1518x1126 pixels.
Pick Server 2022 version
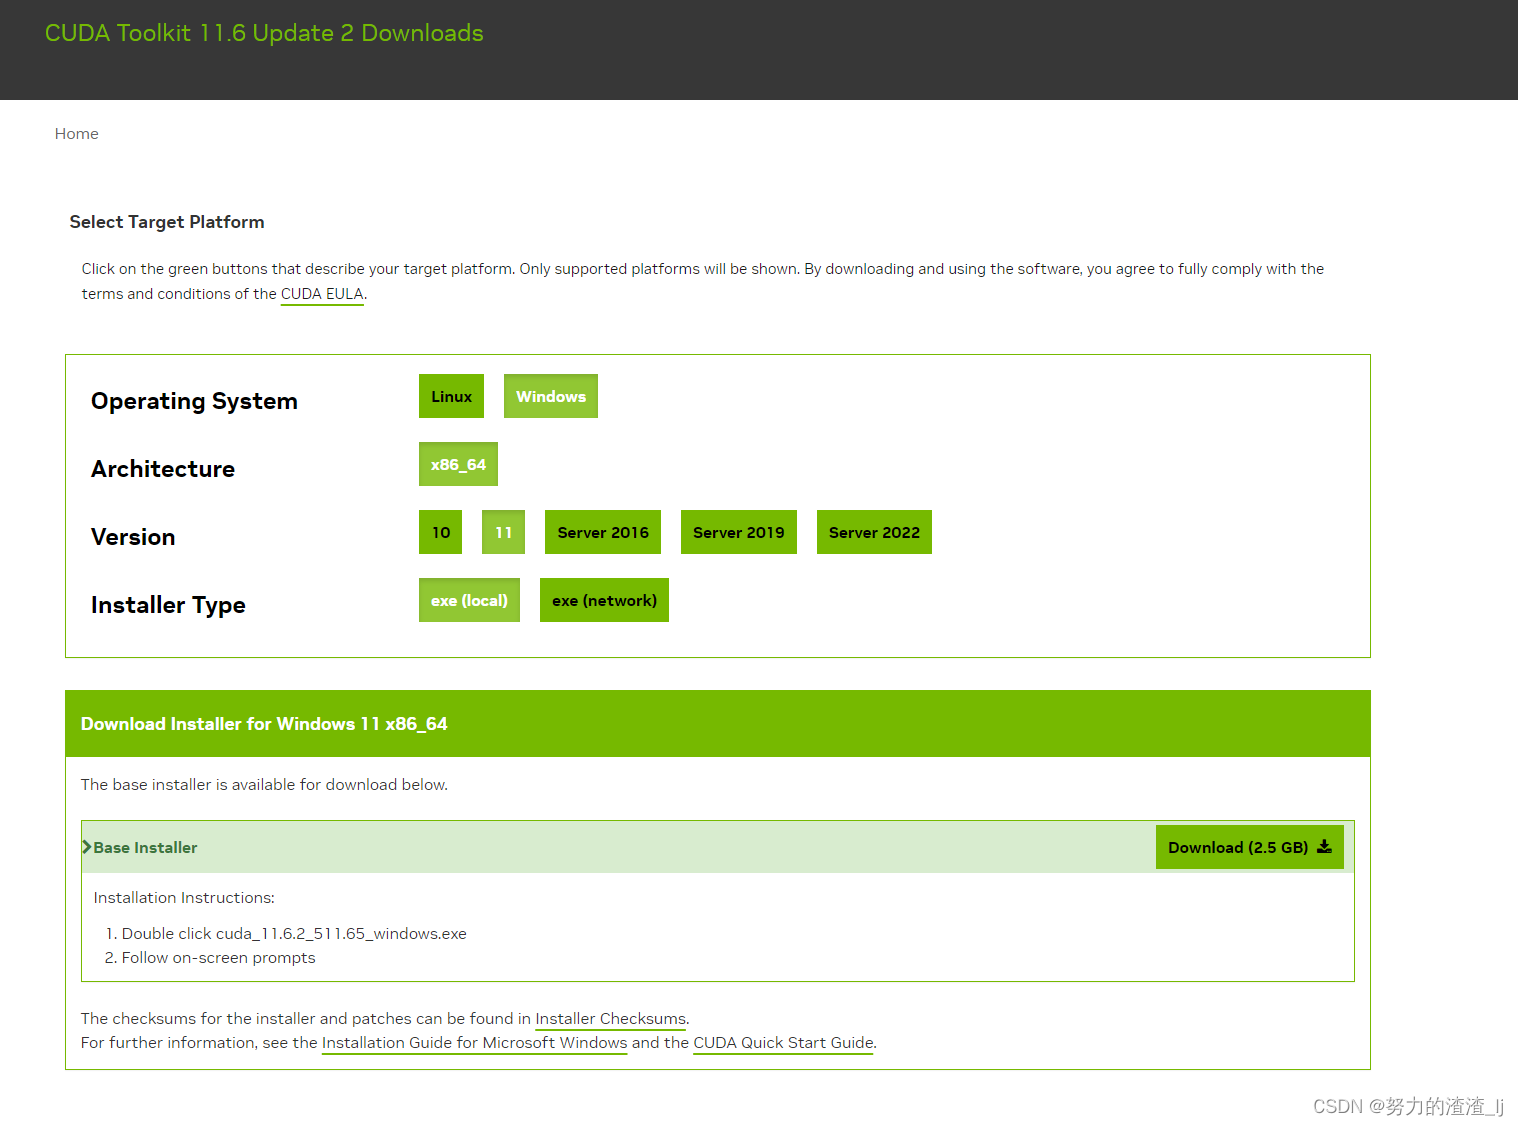pyautogui.click(x=874, y=532)
